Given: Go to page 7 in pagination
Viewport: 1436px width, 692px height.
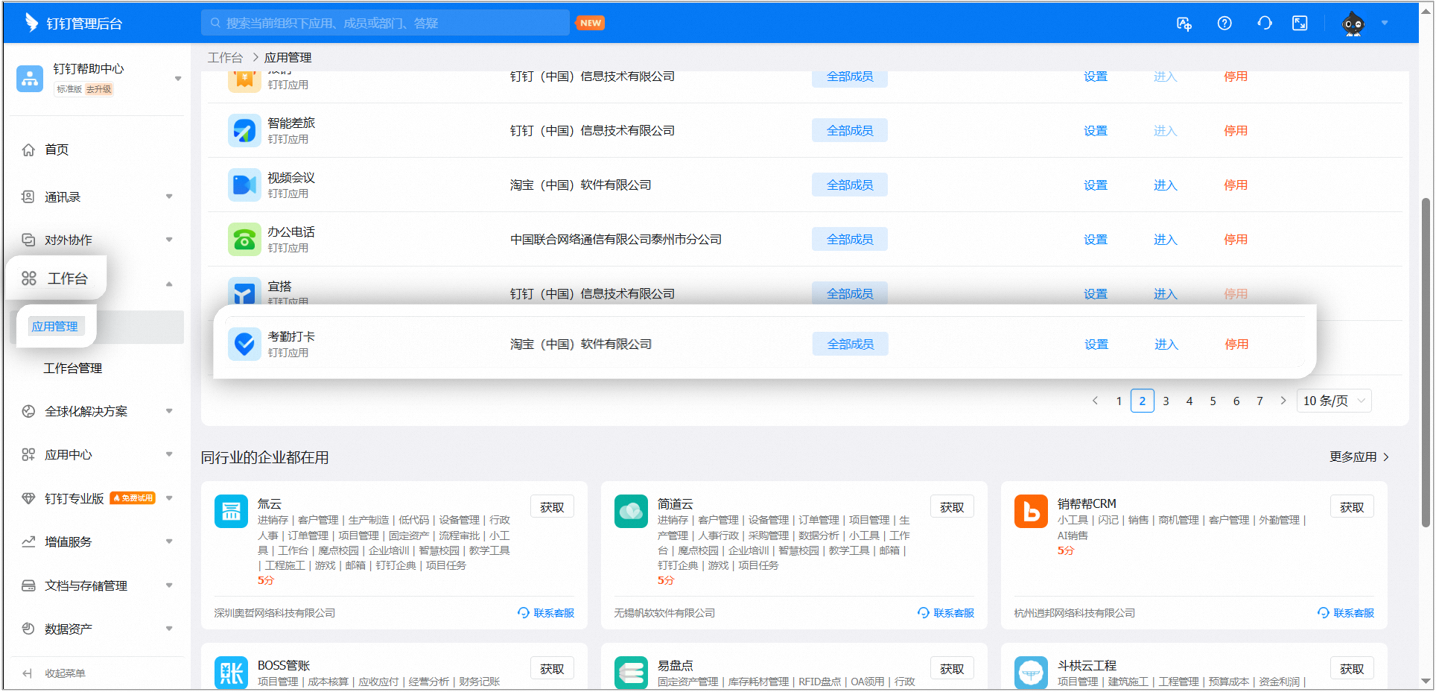Looking at the screenshot, I should 1260,401.
